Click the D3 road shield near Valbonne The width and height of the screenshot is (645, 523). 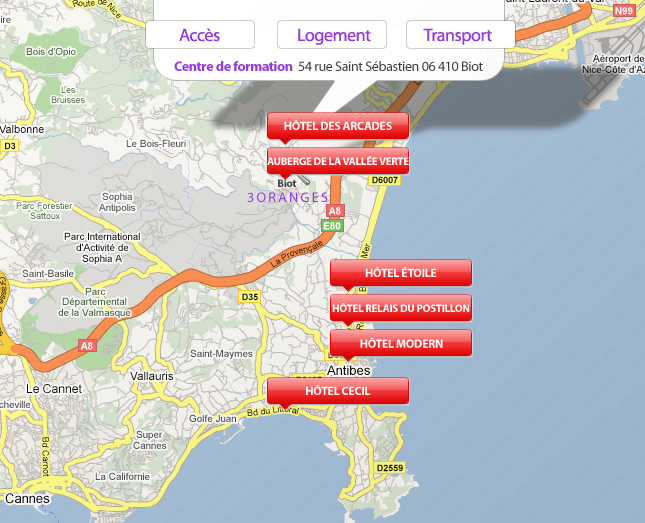[10, 145]
